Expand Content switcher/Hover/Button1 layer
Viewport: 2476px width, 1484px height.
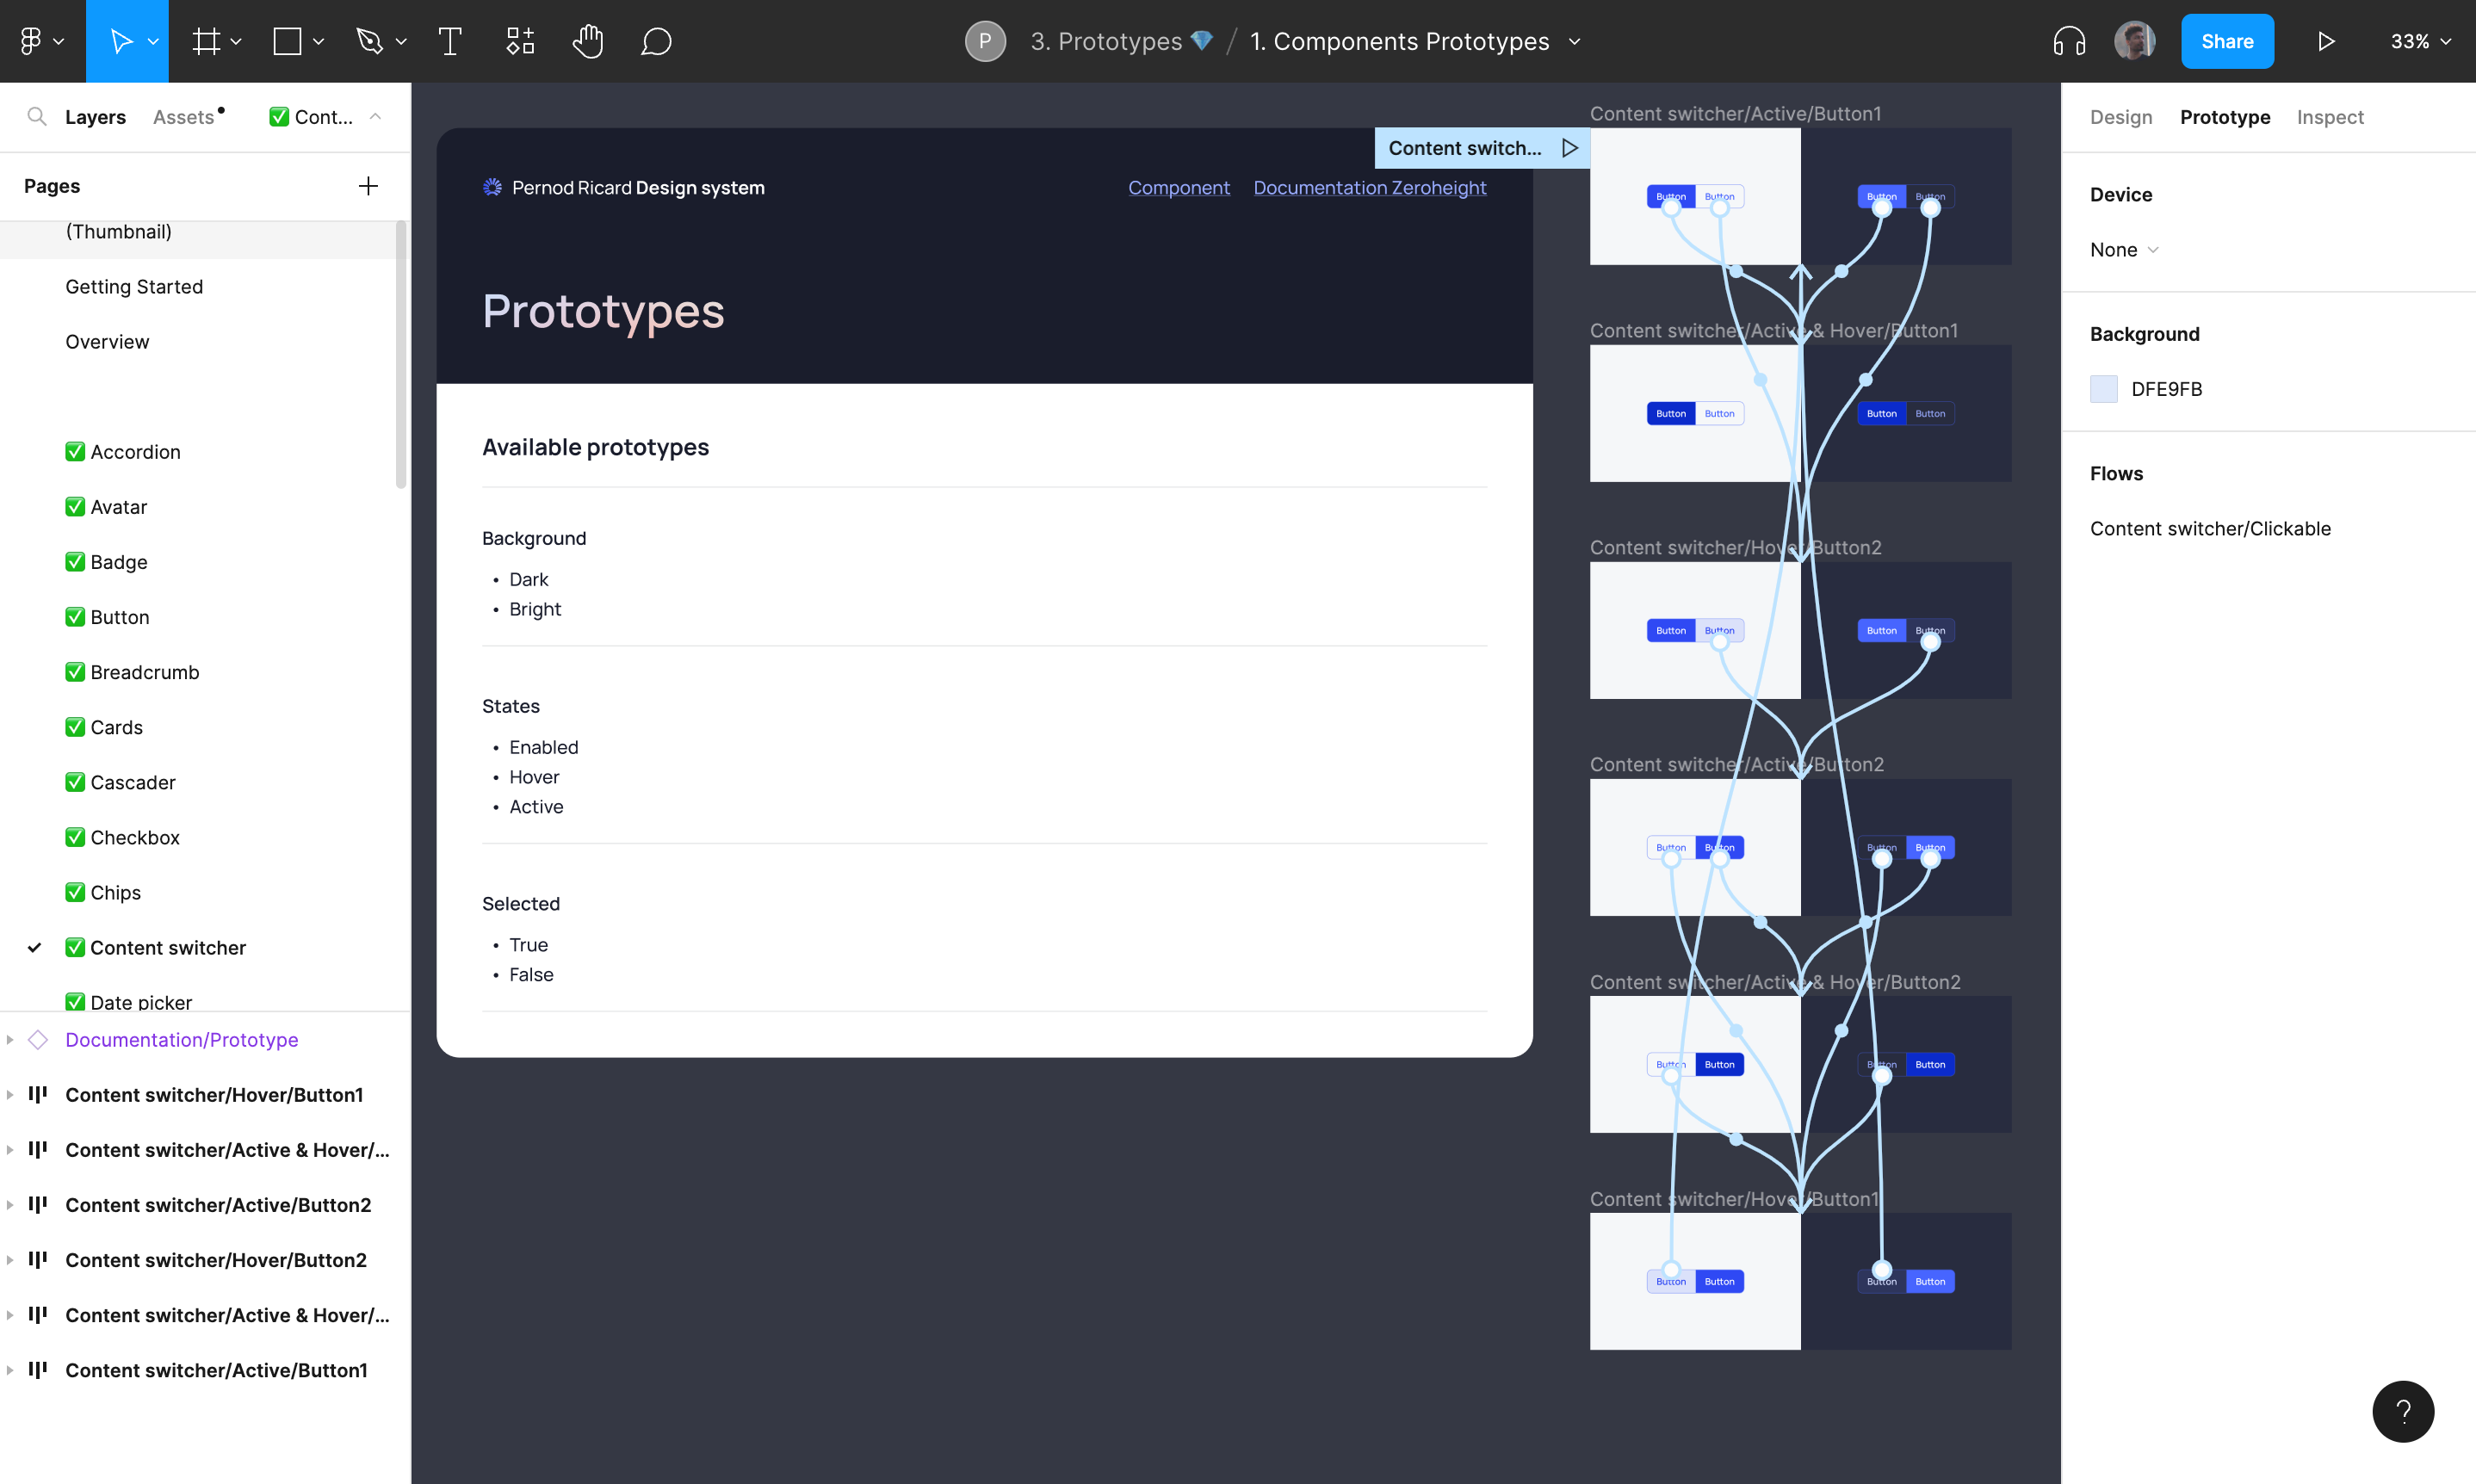point(10,1095)
